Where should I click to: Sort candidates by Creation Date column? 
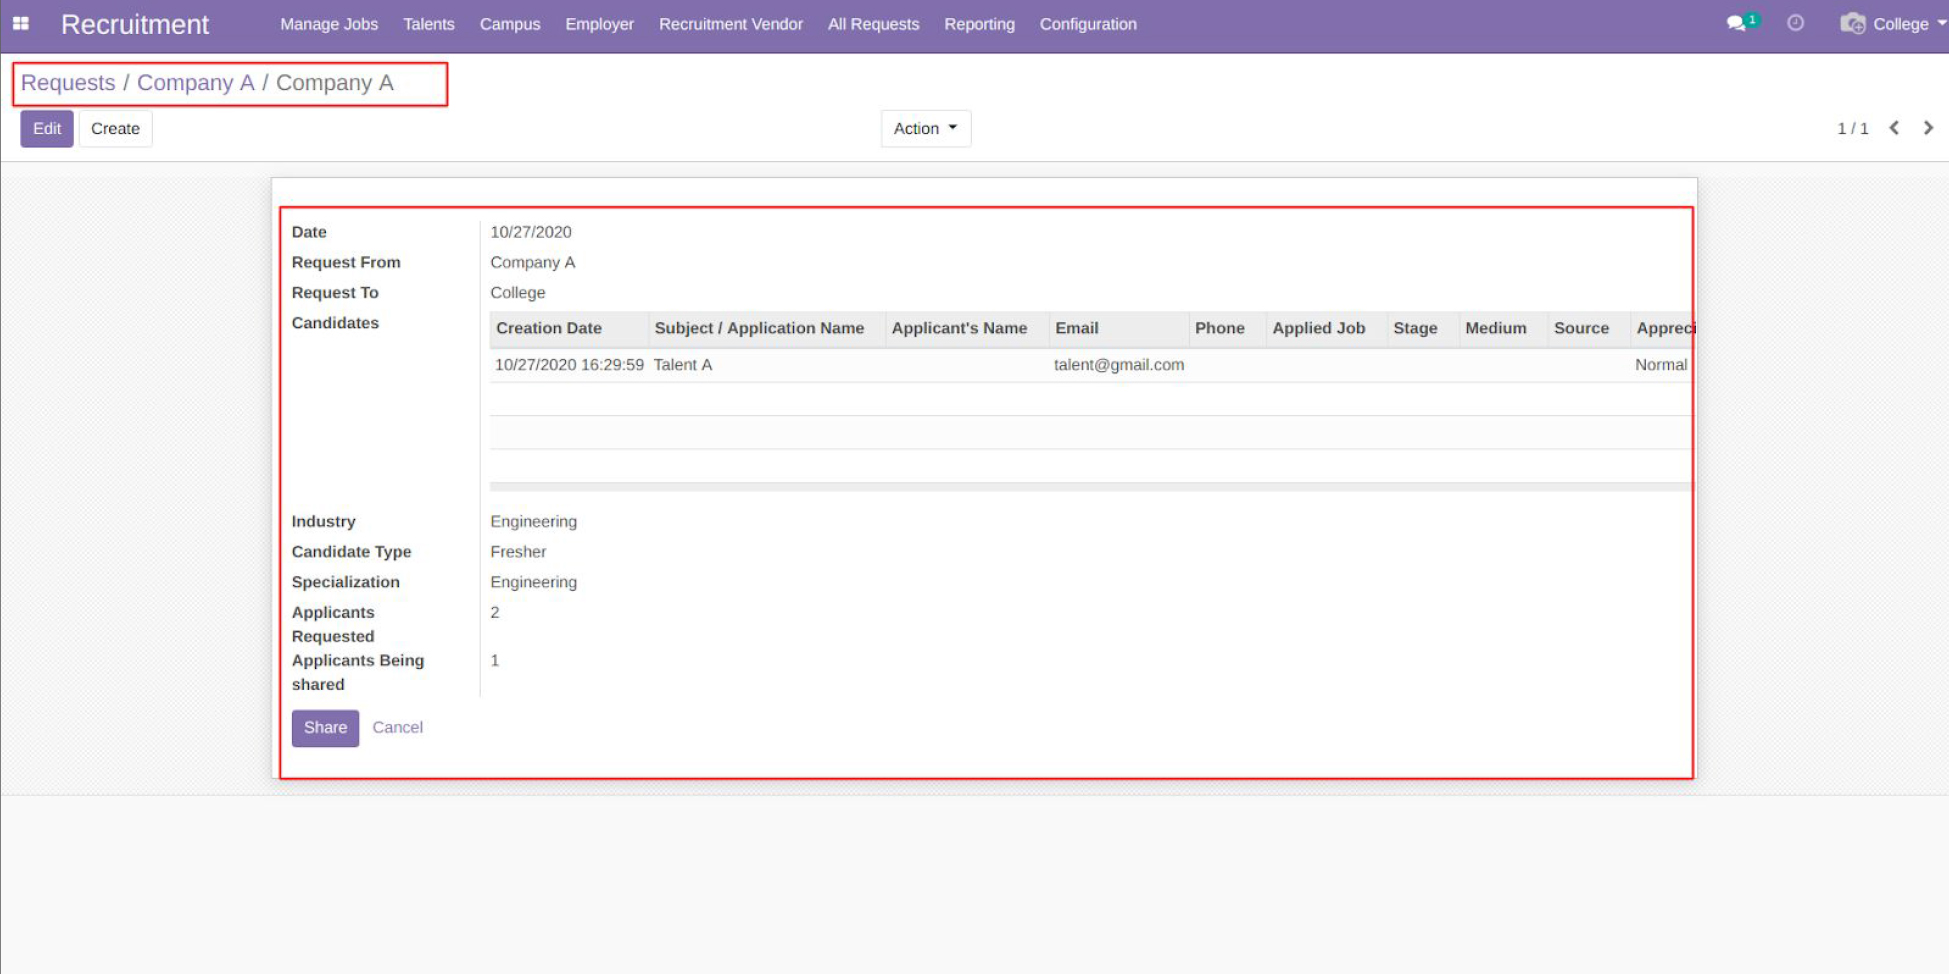click(549, 328)
